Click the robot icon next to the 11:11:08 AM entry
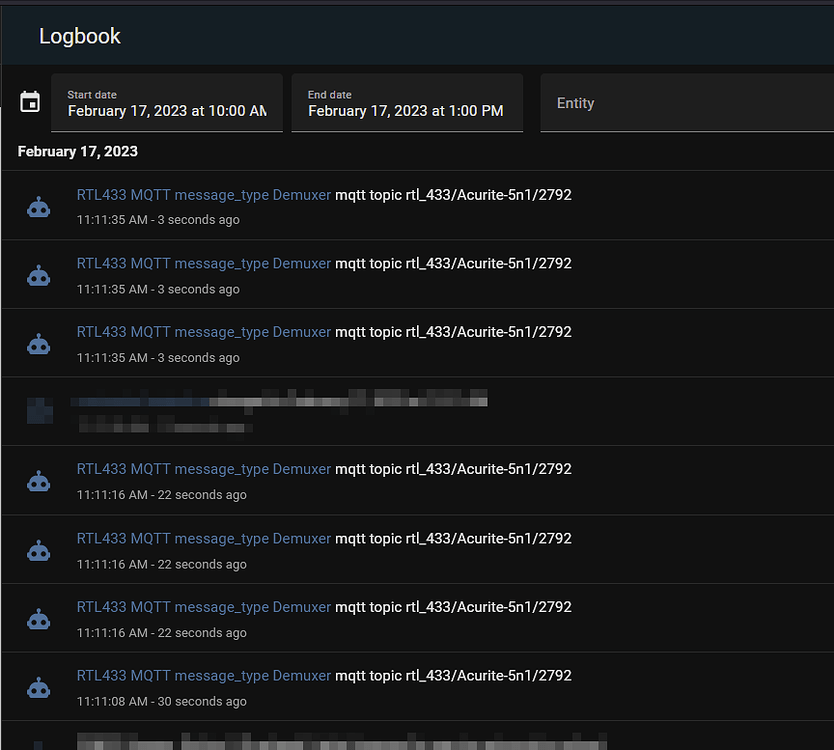The image size is (834, 750). click(x=39, y=686)
